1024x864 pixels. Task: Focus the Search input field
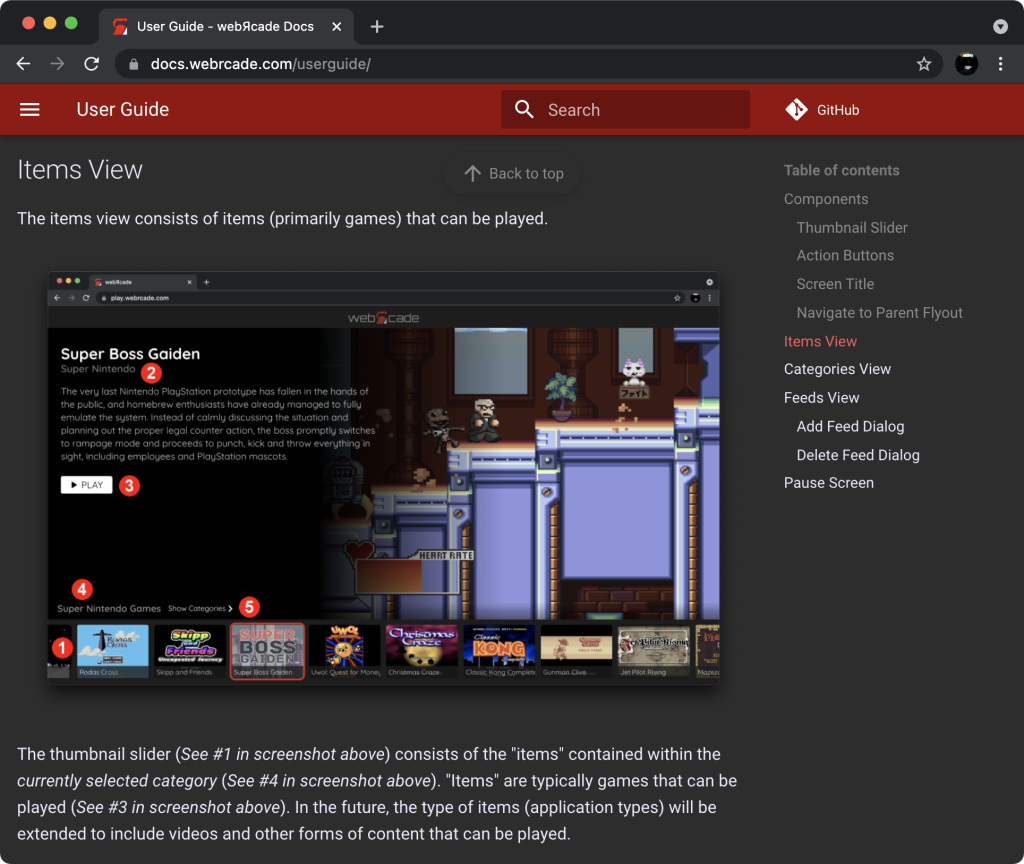640,110
